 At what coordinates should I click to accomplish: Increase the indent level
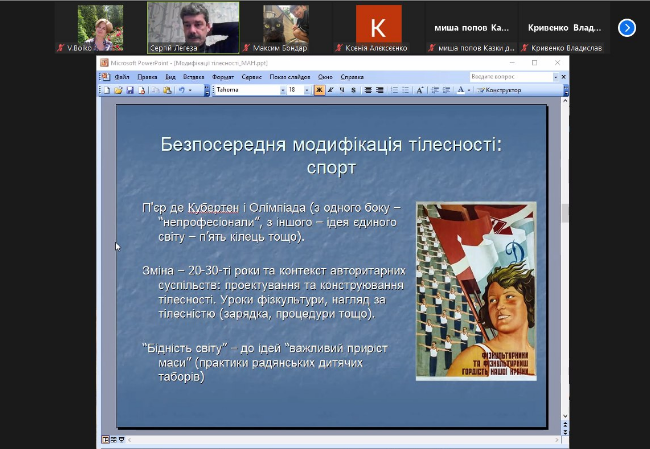click(446, 90)
